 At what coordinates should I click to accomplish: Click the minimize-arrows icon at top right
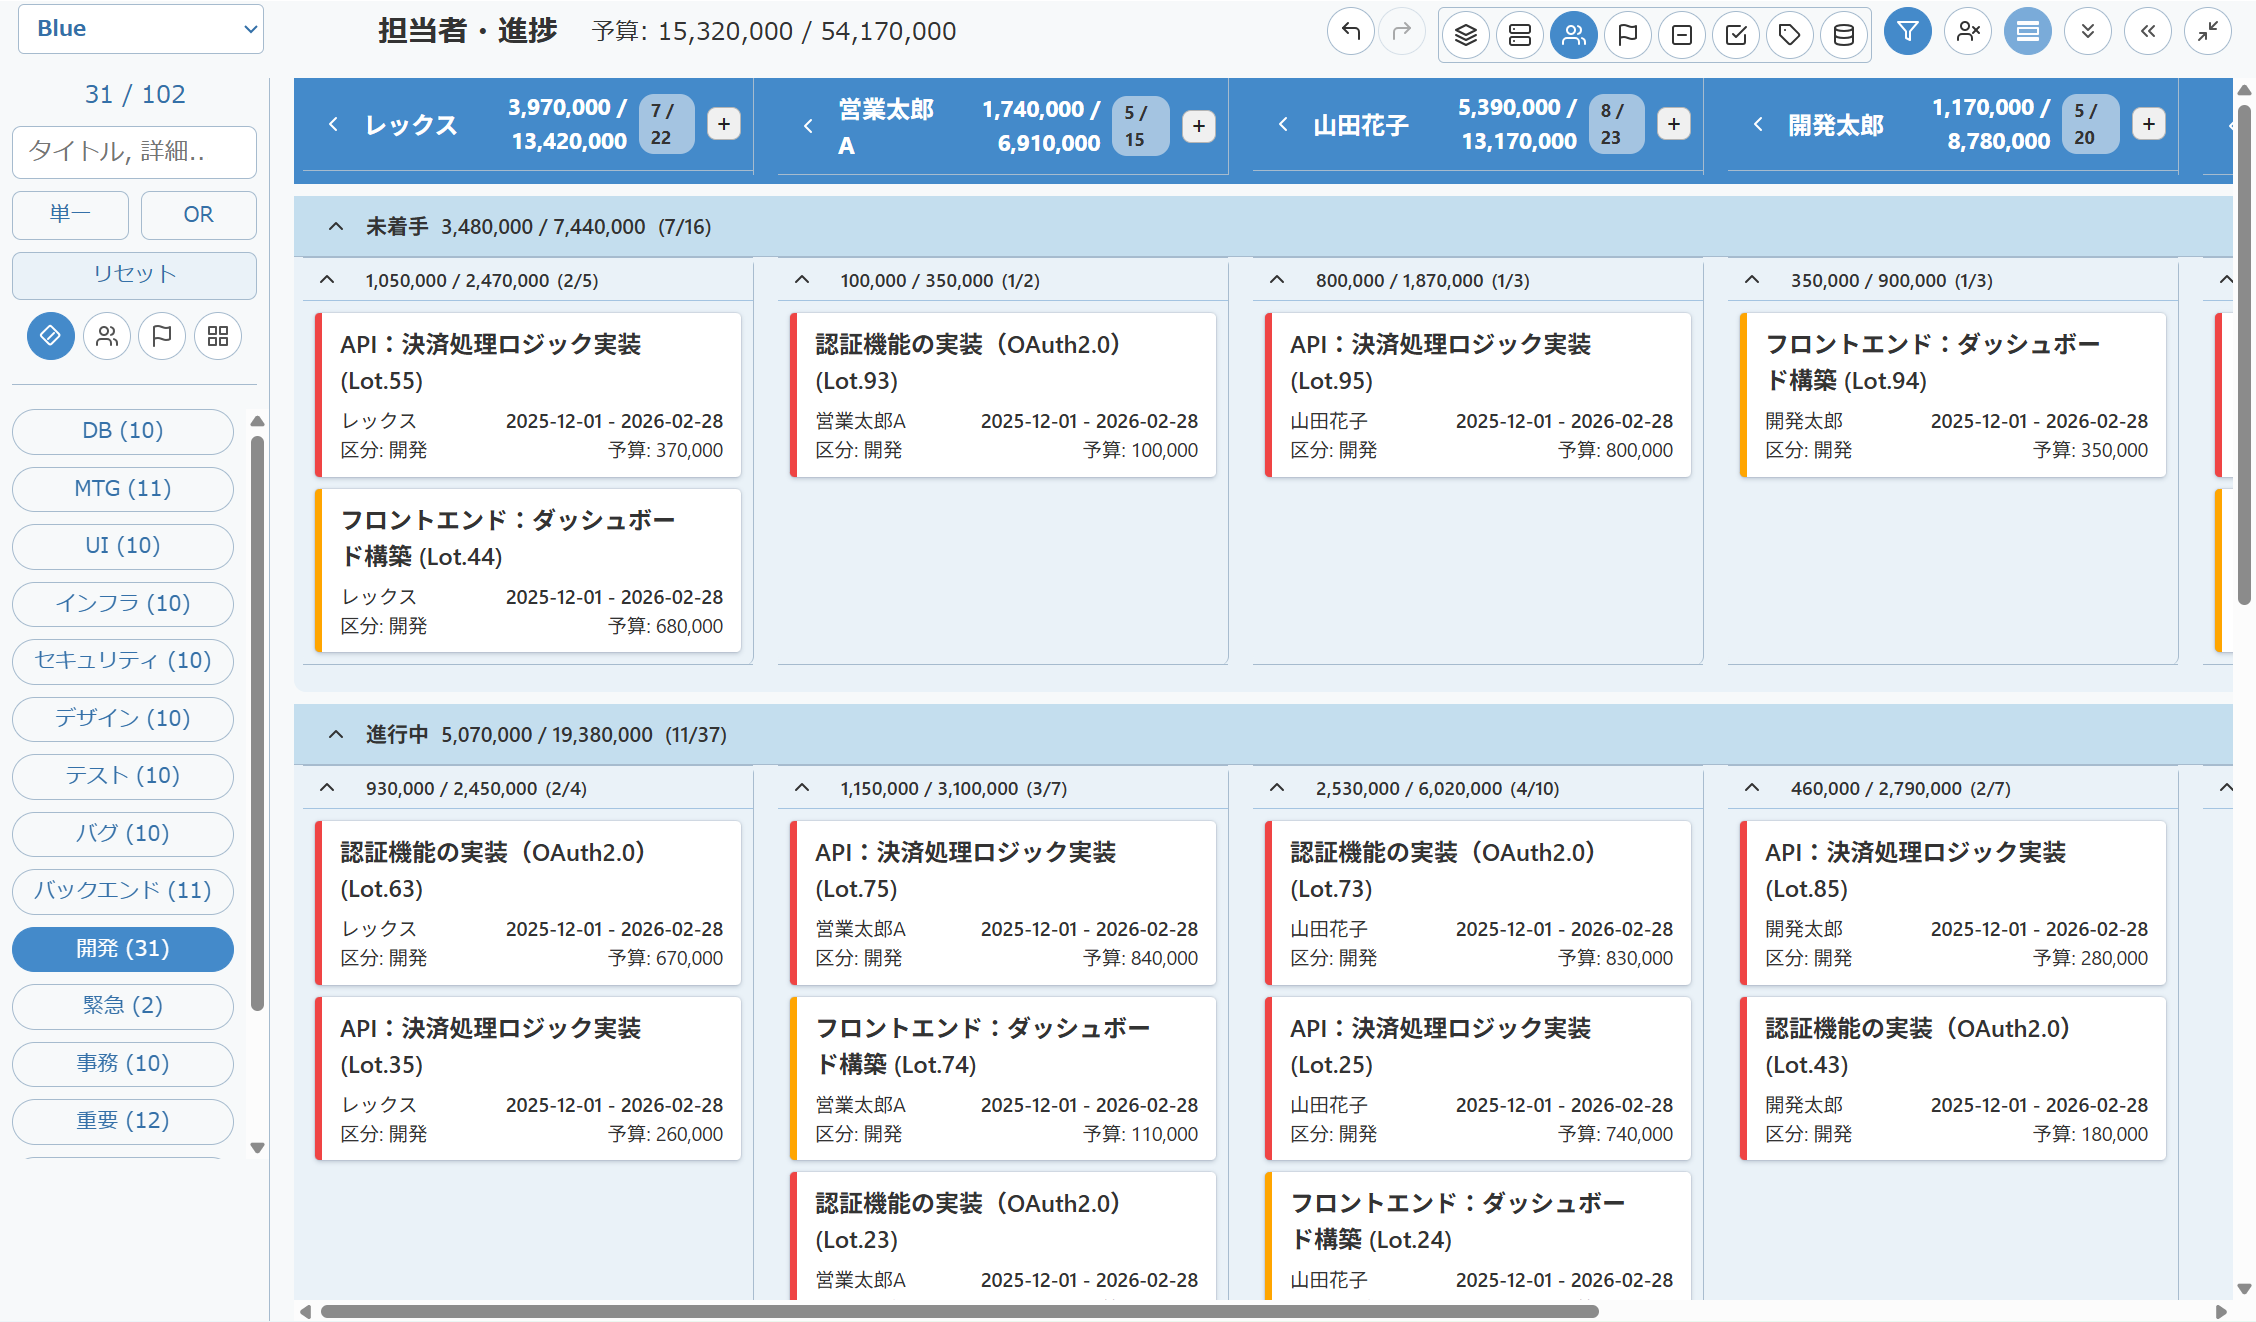pyautogui.click(x=2207, y=32)
